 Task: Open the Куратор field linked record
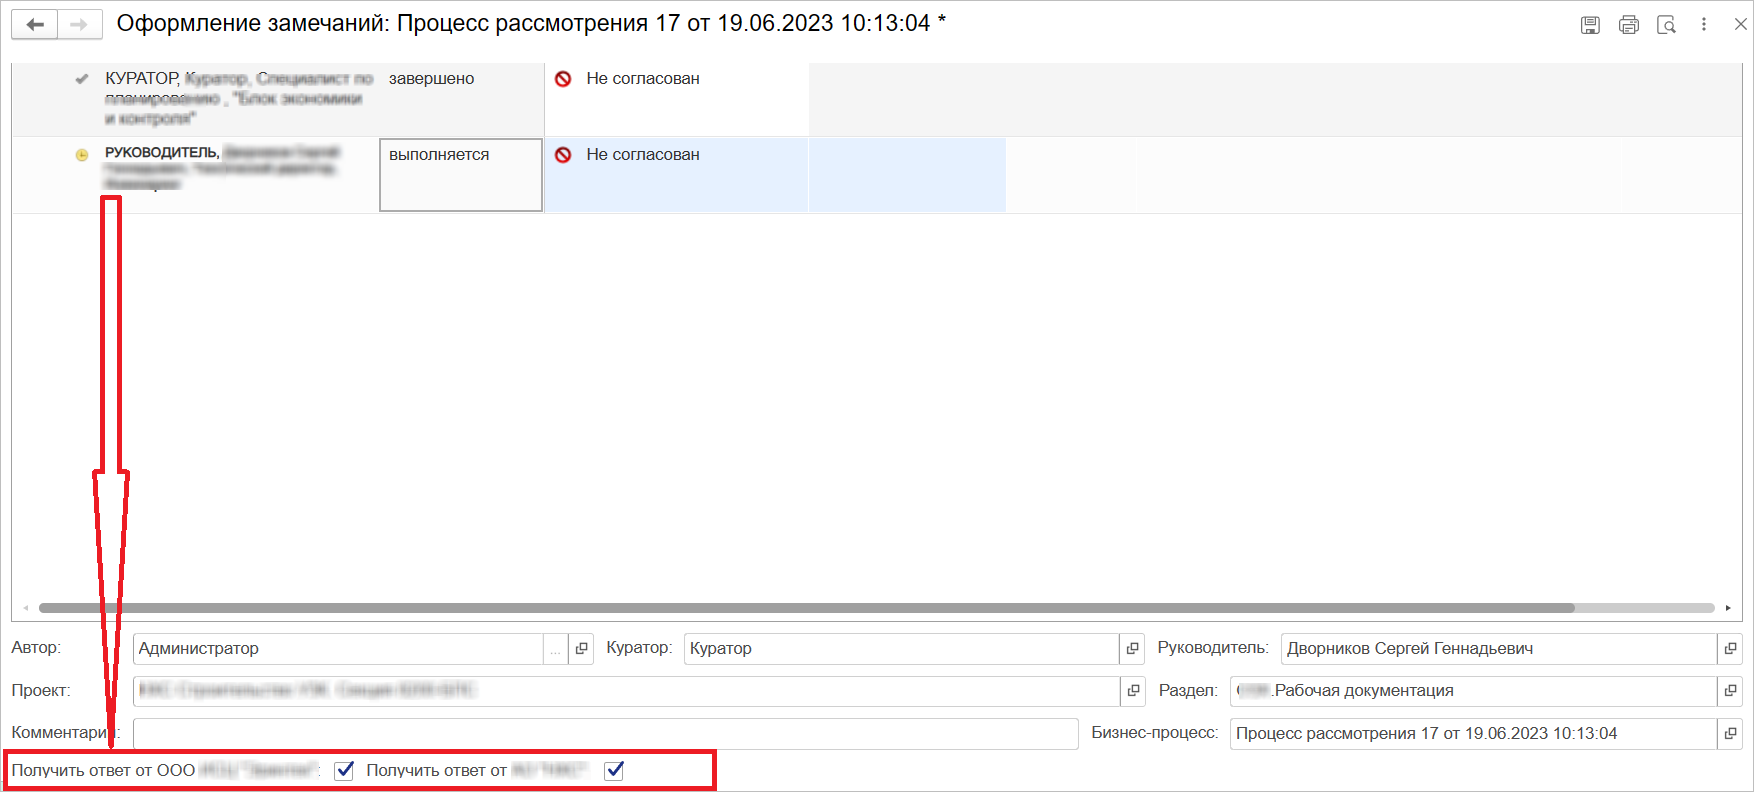(x=1132, y=649)
